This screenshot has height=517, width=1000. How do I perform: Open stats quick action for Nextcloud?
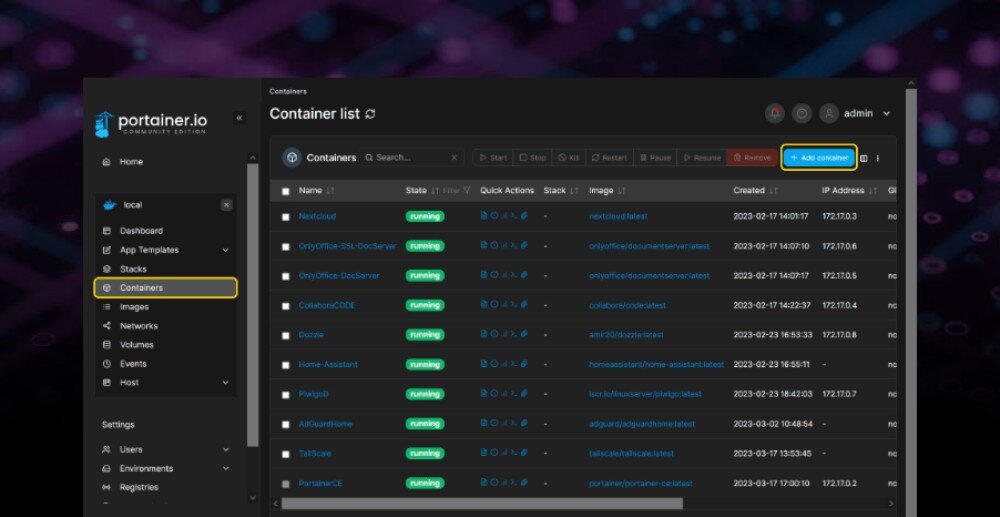(x=504, y=216)
